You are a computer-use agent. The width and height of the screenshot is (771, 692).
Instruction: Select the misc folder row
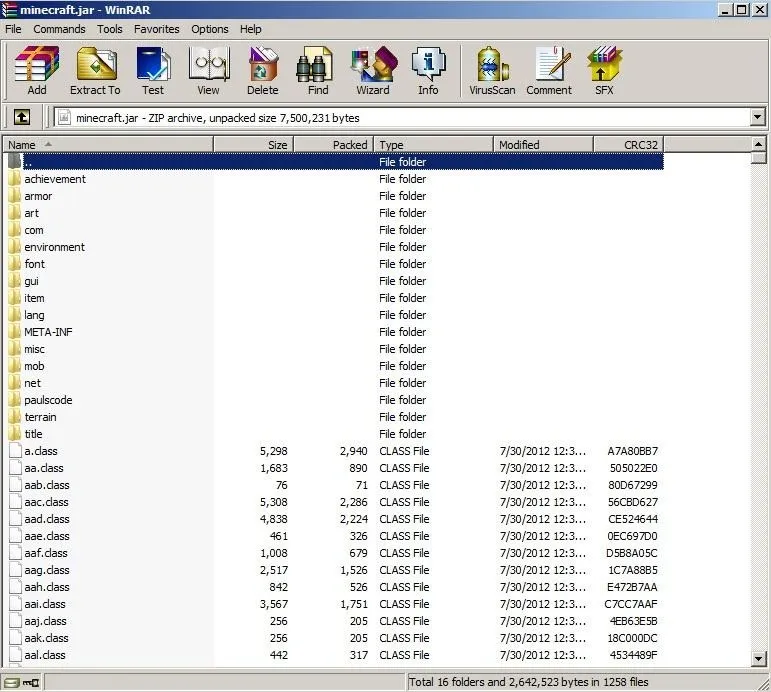(x=334, y=349)
